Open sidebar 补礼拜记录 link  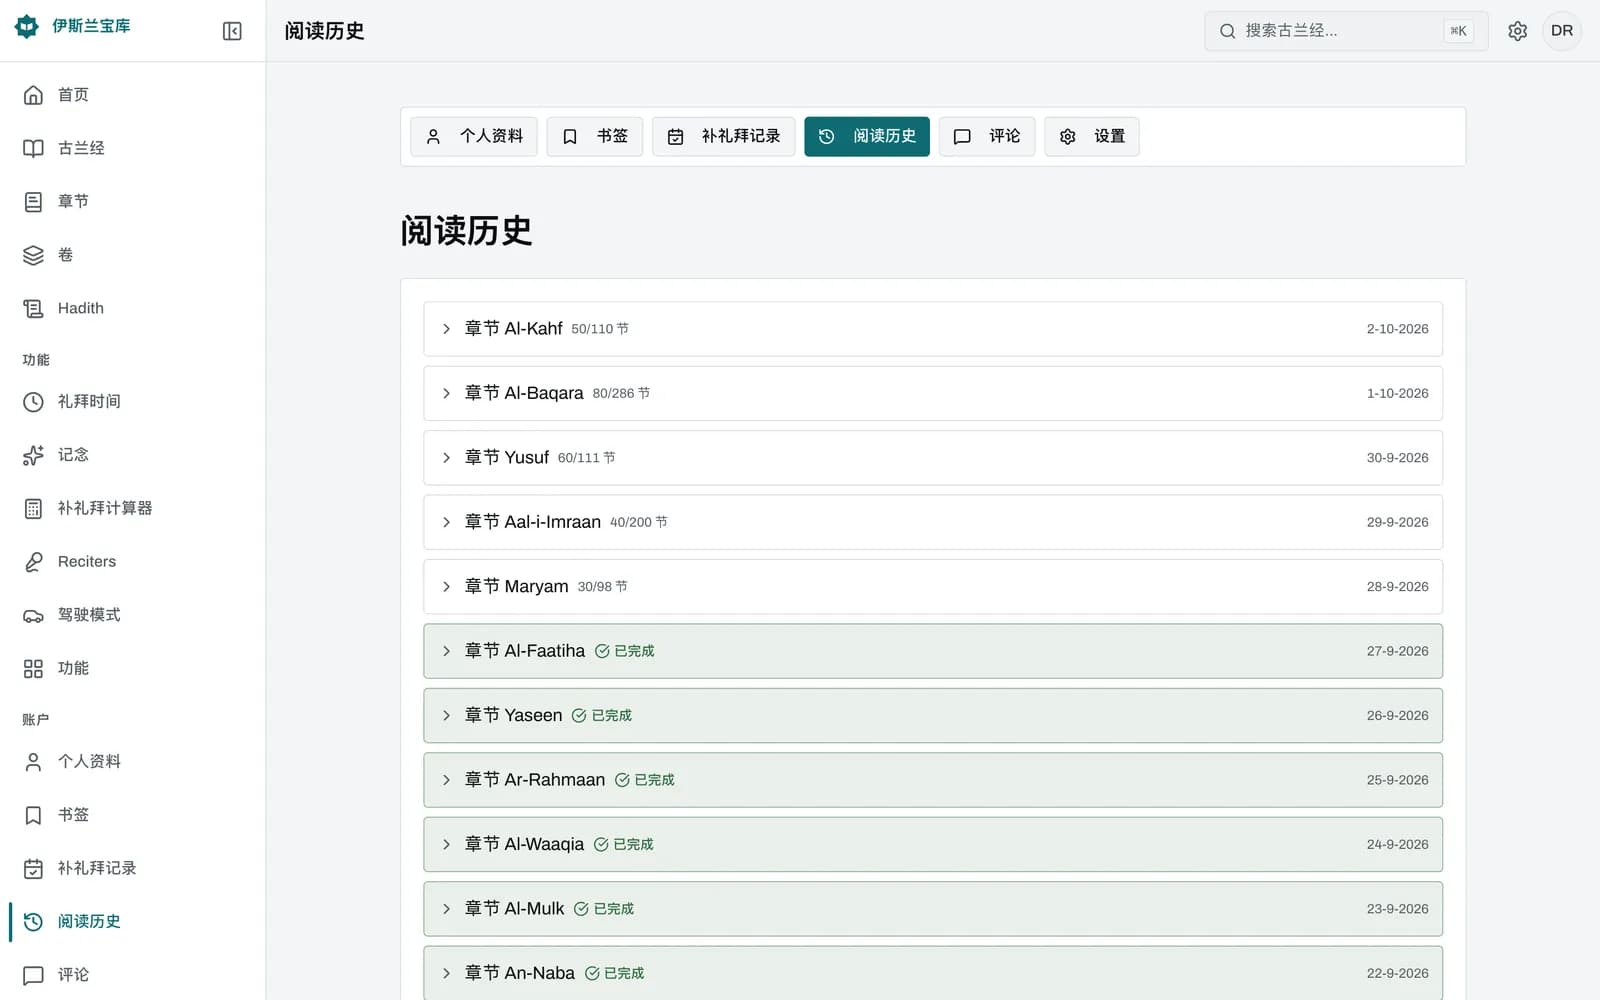[132, 868]
